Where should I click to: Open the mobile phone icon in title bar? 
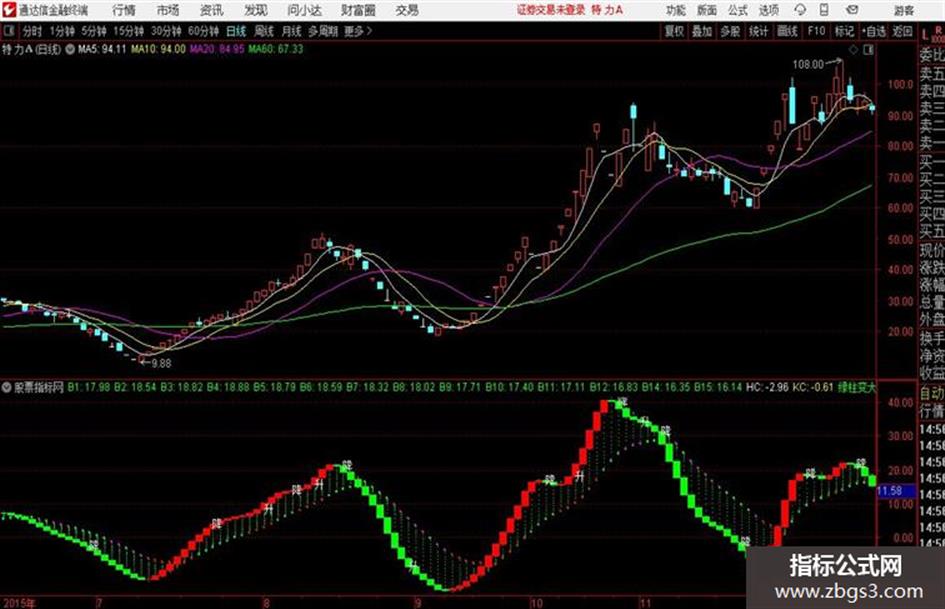coord(824,10)
